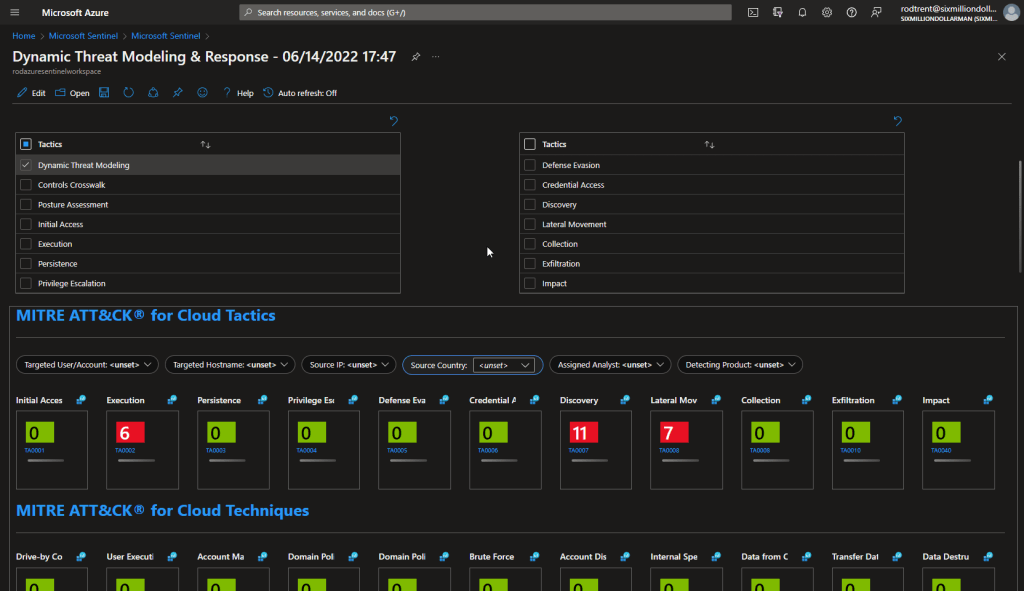Click Open in workbook toolbar

coord(72,93)
